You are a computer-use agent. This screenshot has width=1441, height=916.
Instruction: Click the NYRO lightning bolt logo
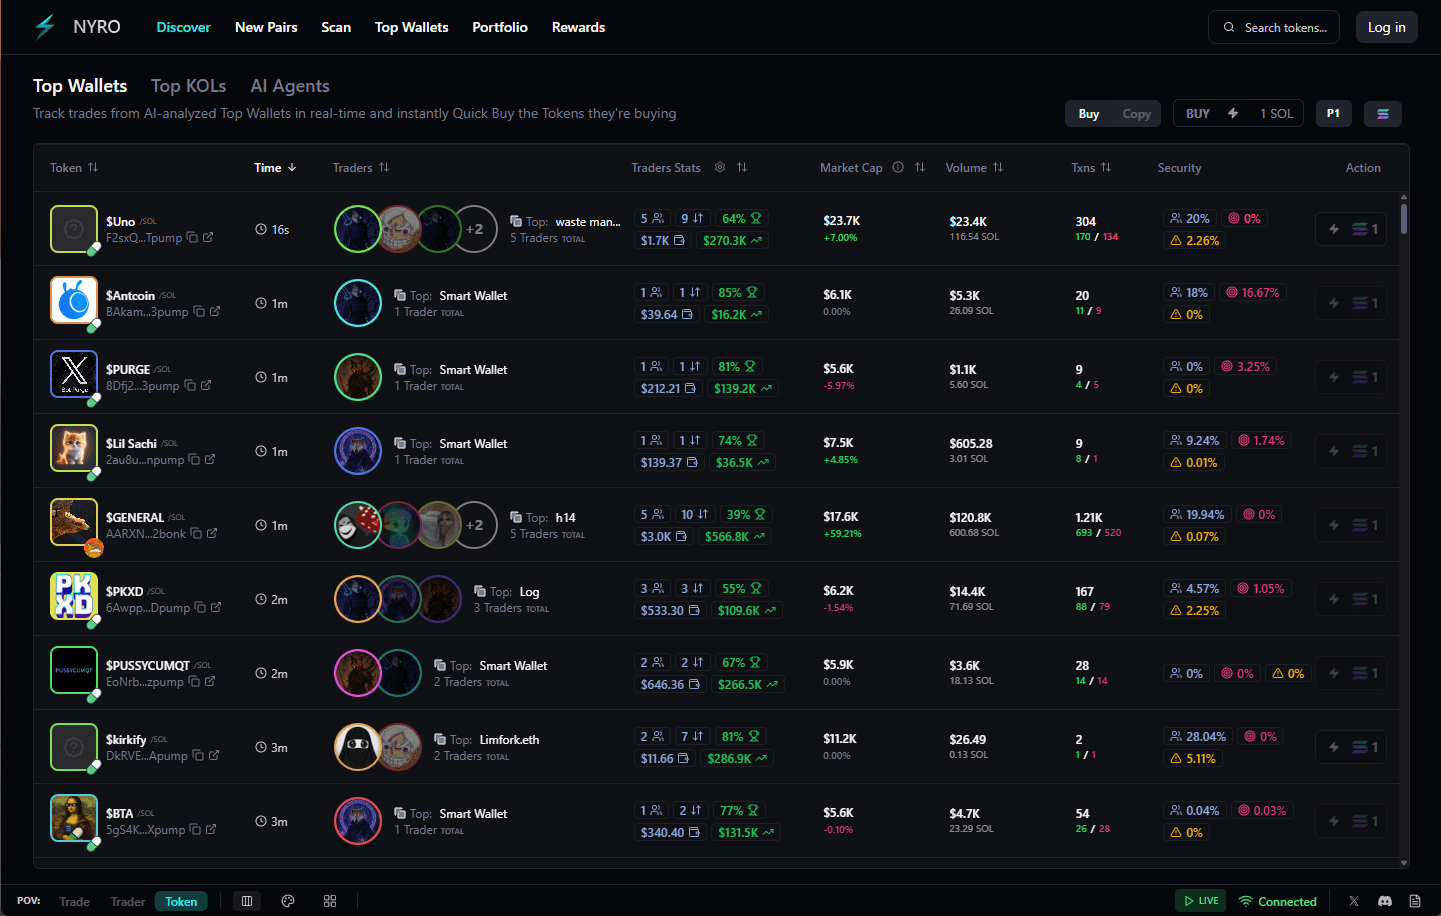tap(44, 27)
